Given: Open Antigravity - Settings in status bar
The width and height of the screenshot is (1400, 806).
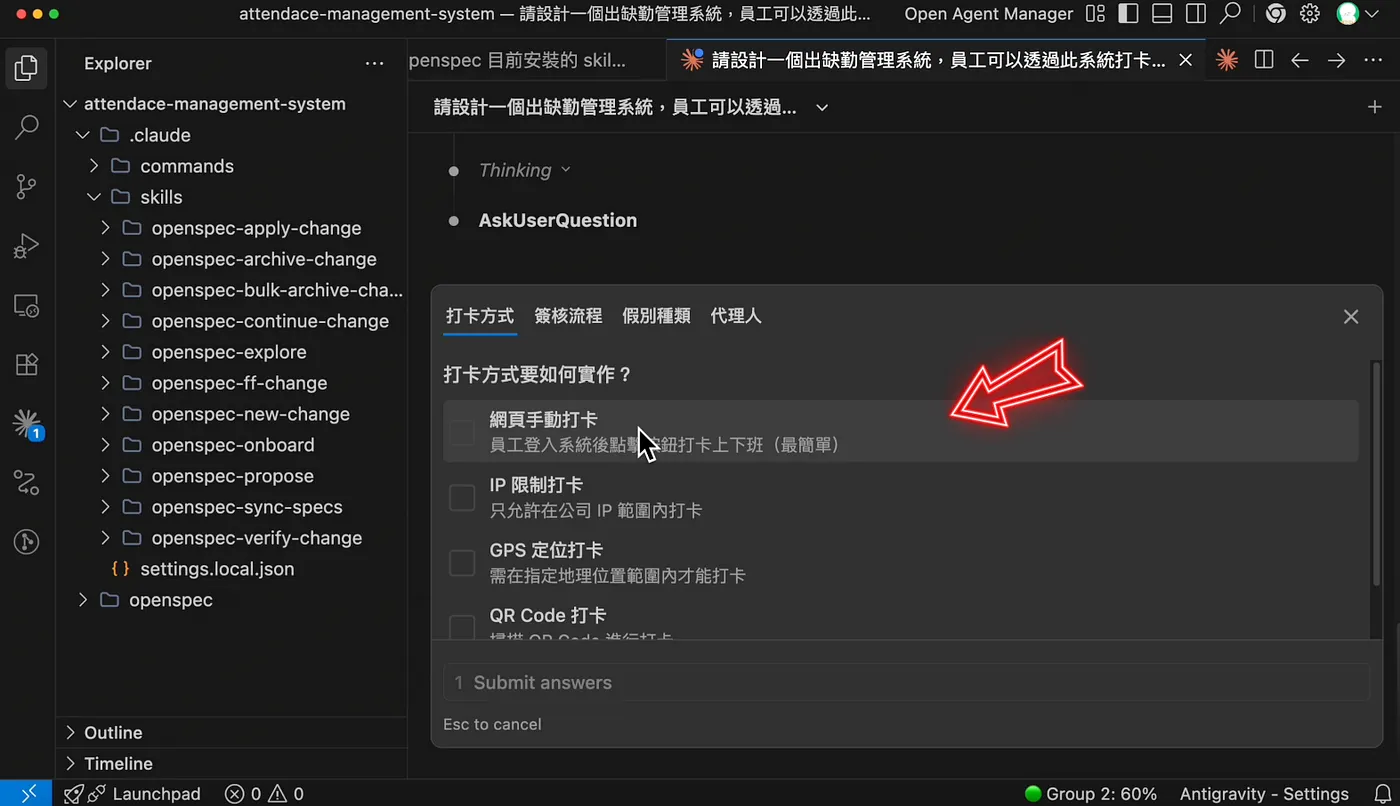Looking at the screenshot, I should pos(1264,794).
